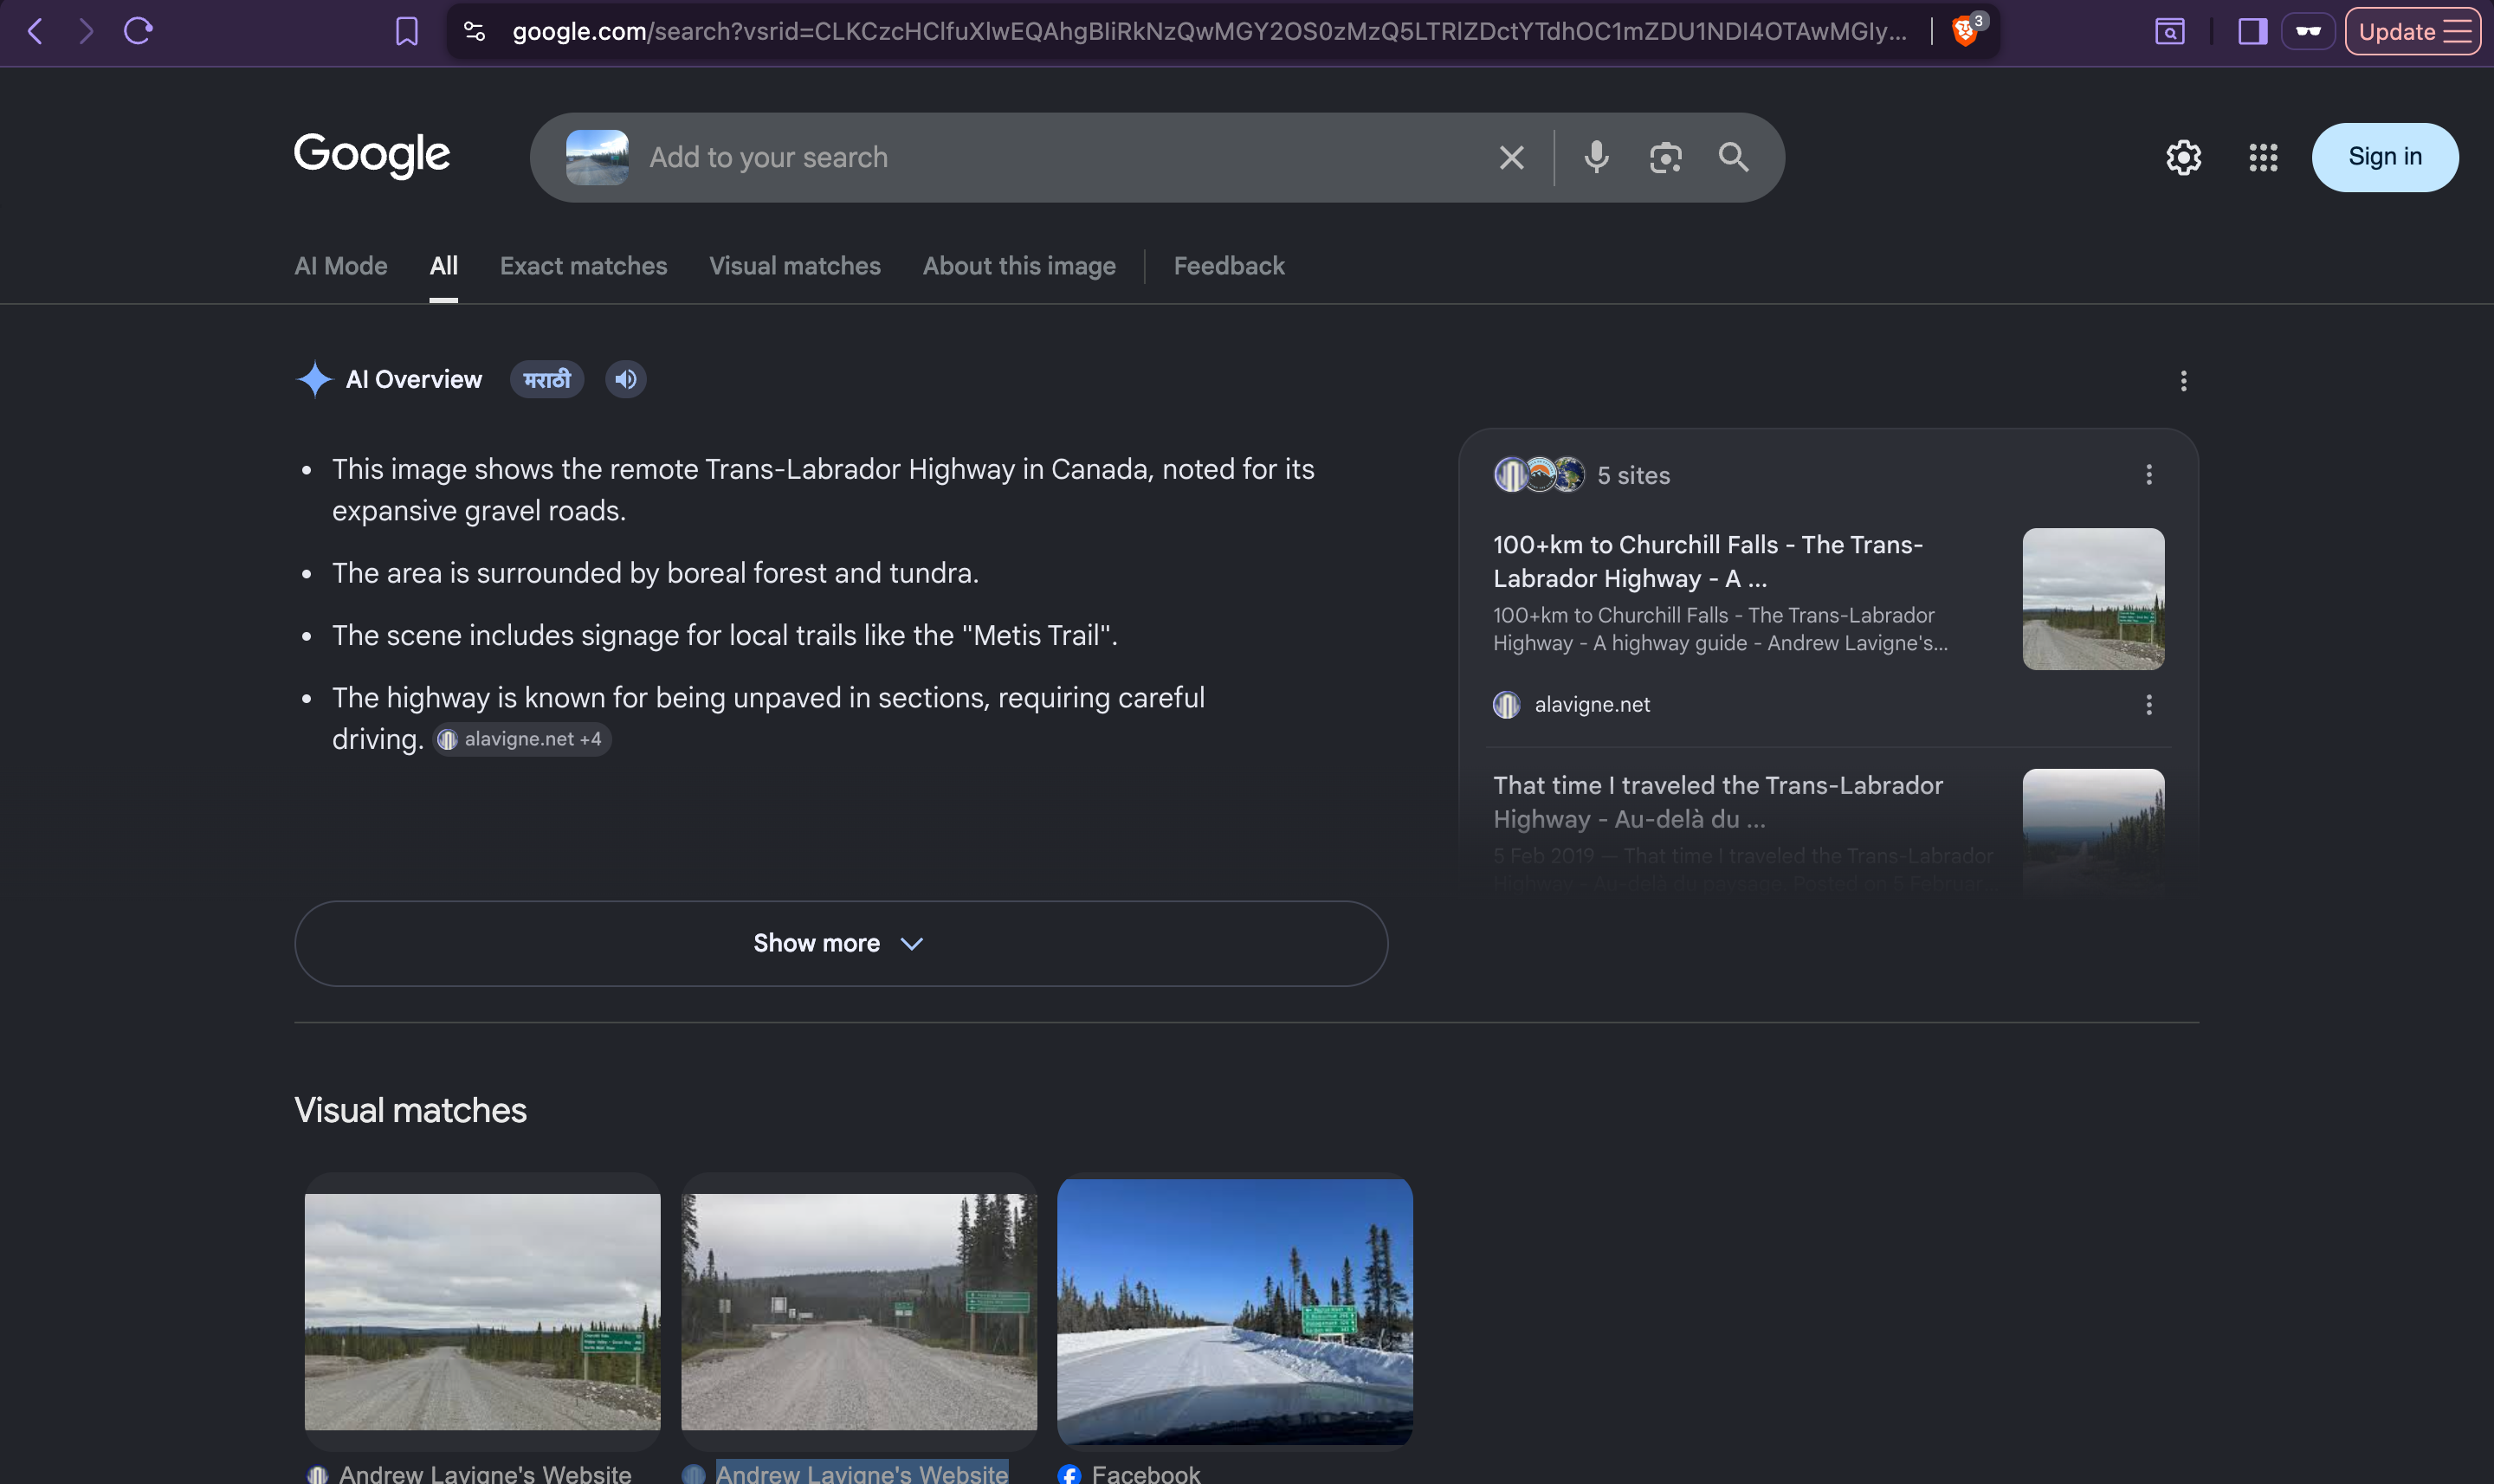Start voice search with the microphone icon
The height and width of the screenshot is (1484, 2494).
[x=1597, y=157]
